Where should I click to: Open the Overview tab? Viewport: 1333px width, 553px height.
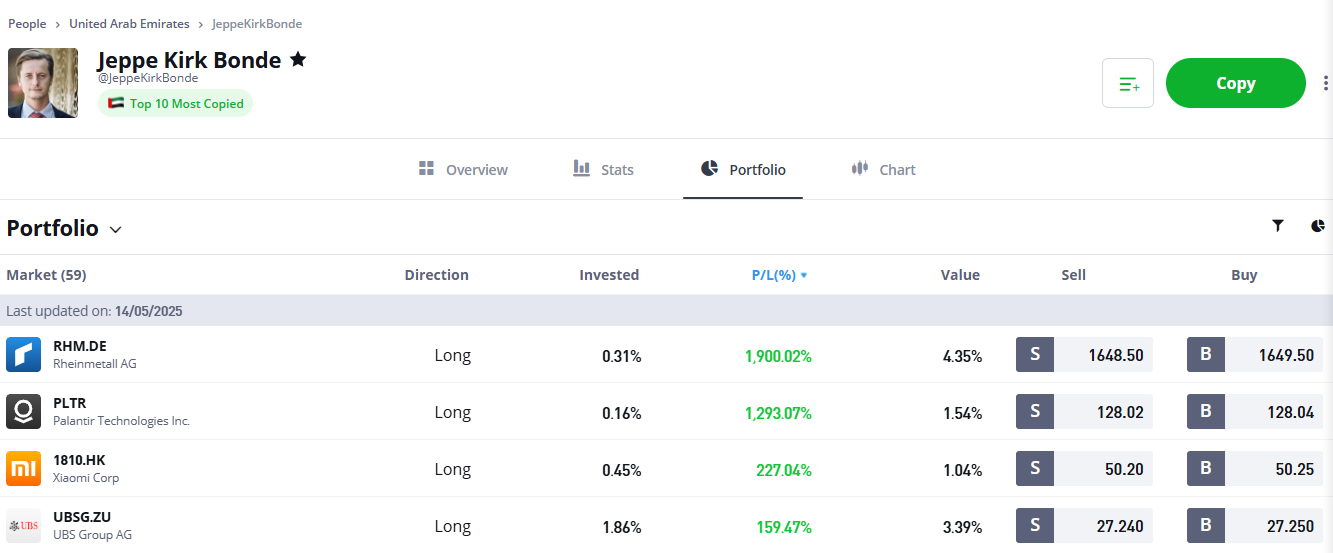(x=463, y=169)
